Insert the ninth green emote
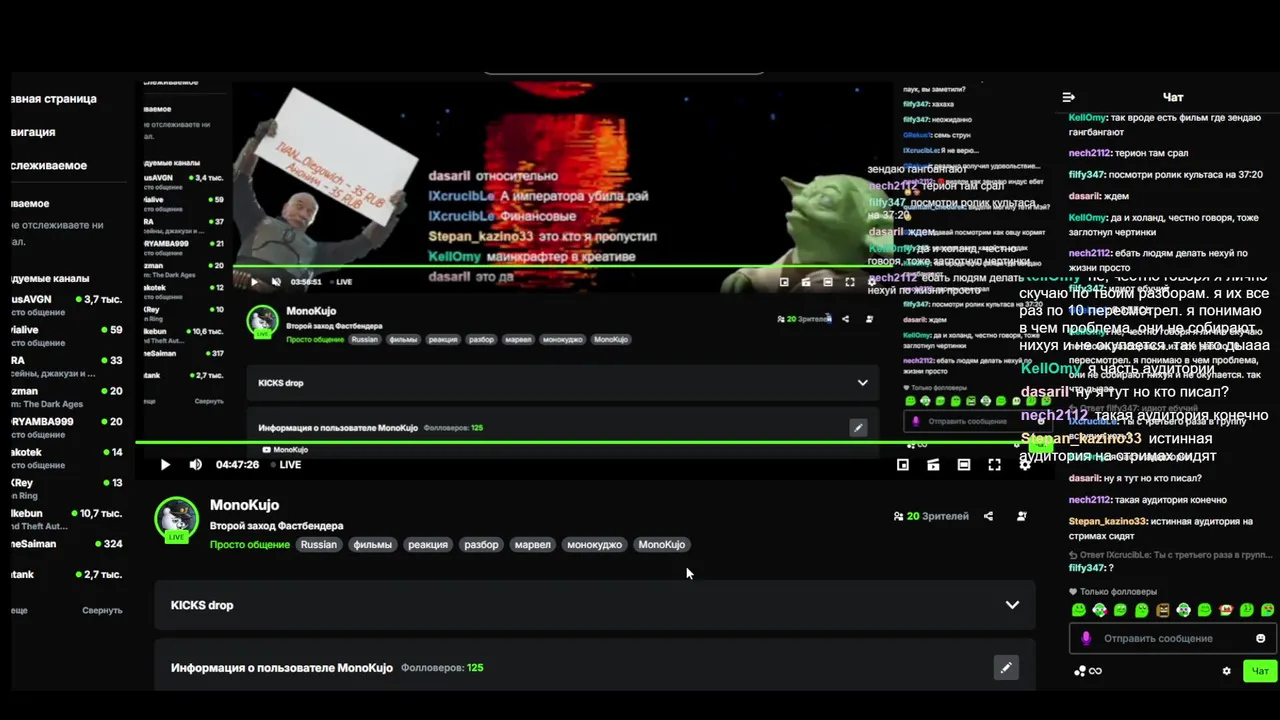 (x=1247, y=610)
